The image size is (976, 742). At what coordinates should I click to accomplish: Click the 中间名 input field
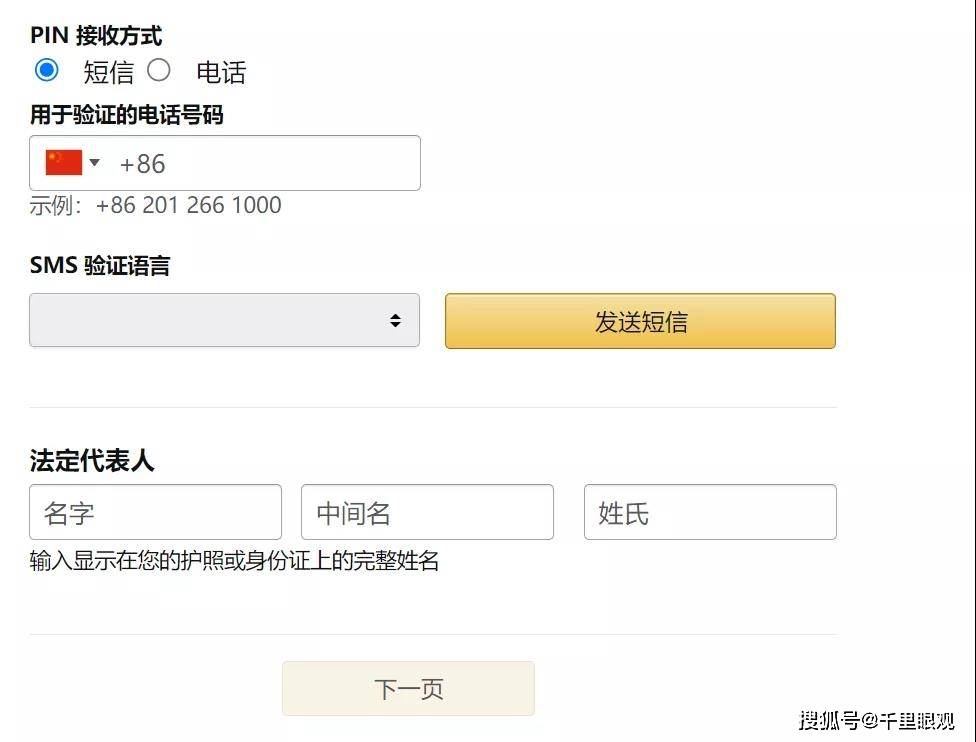tap(427, 511)
